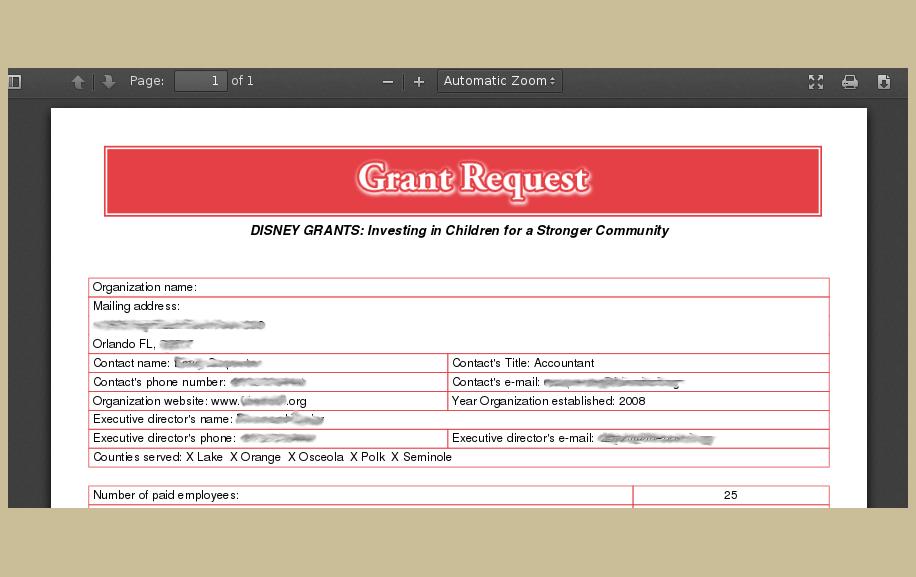916x577 pixels.
Task: Go to next page arrow
Action: click(109, 82)
